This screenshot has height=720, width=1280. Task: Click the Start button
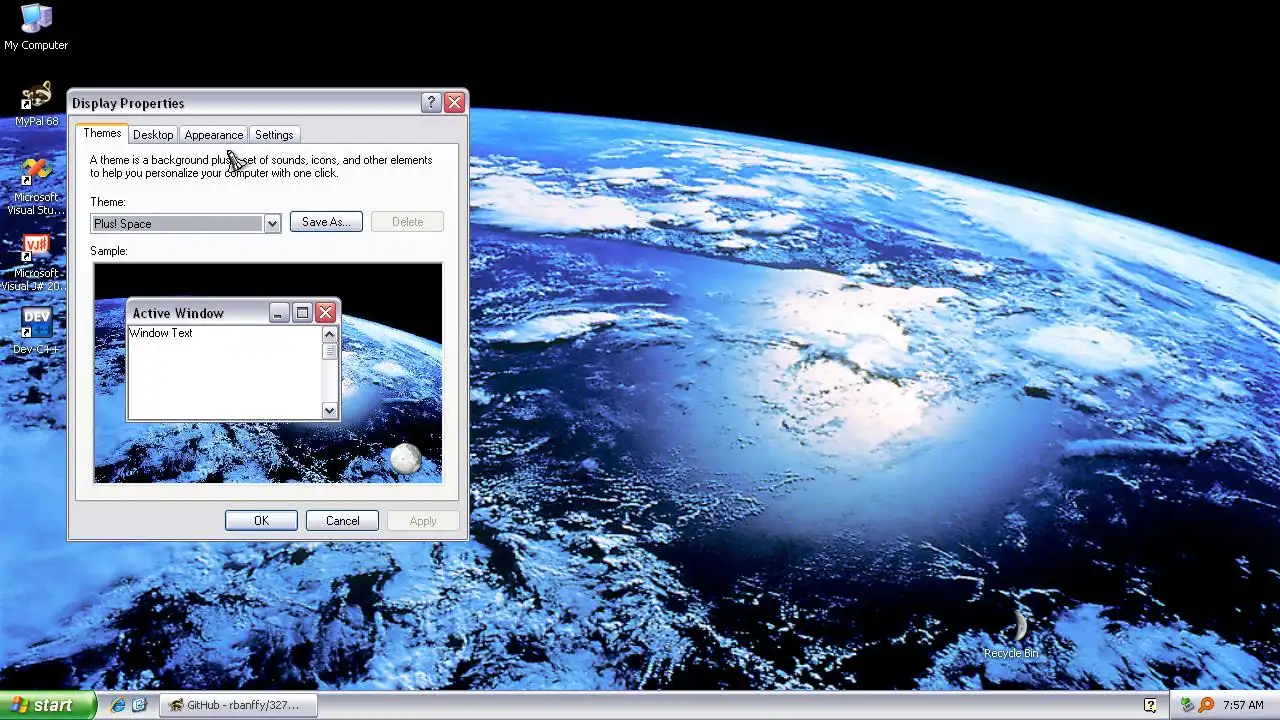[48, 705]
